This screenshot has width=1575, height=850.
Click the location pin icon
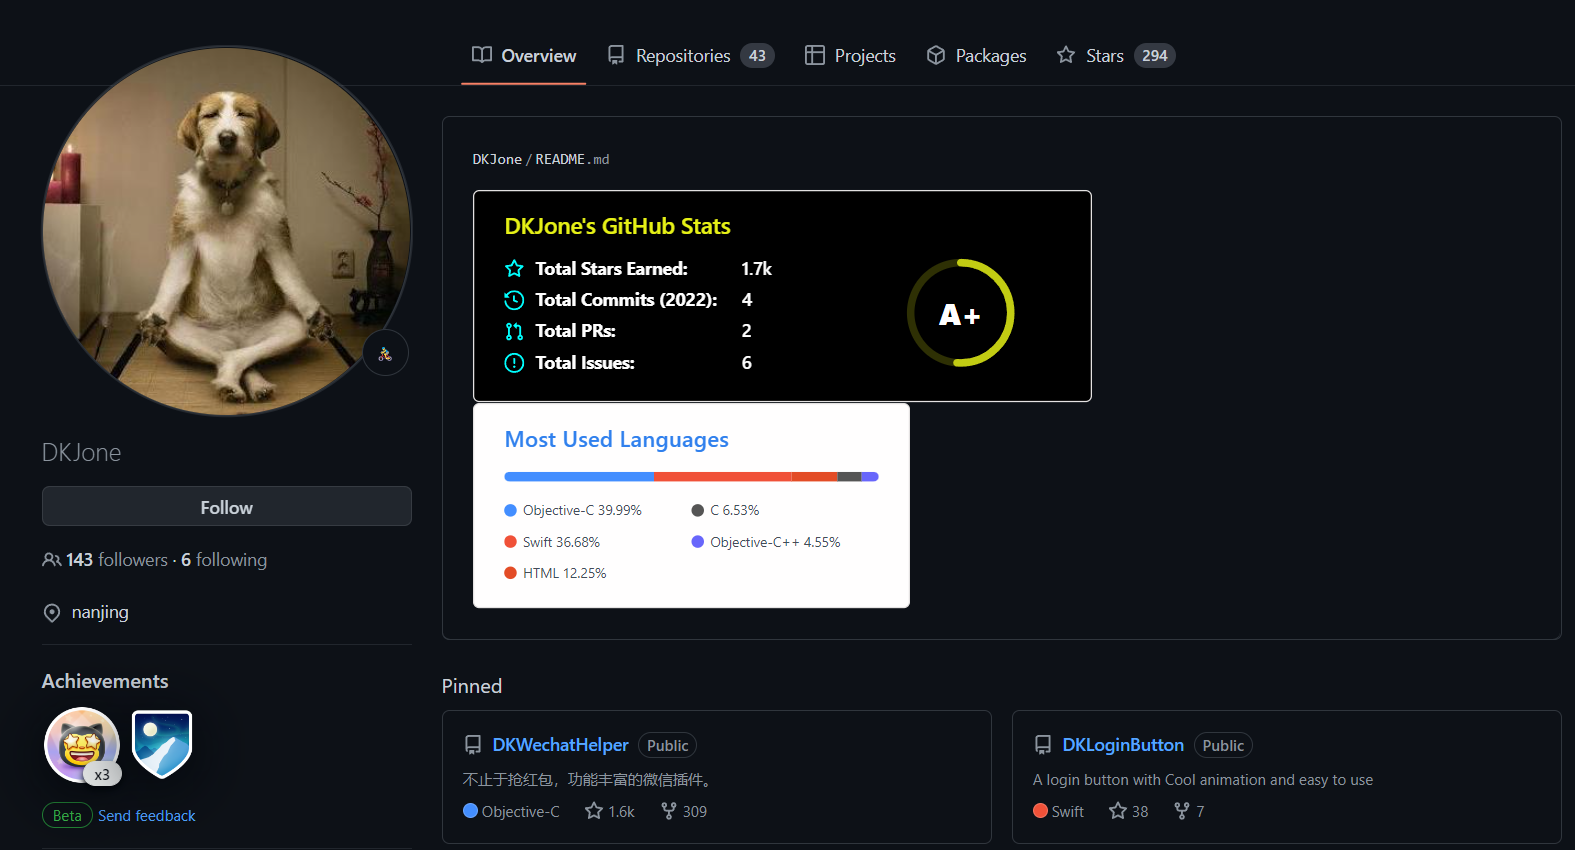(52, 613)
